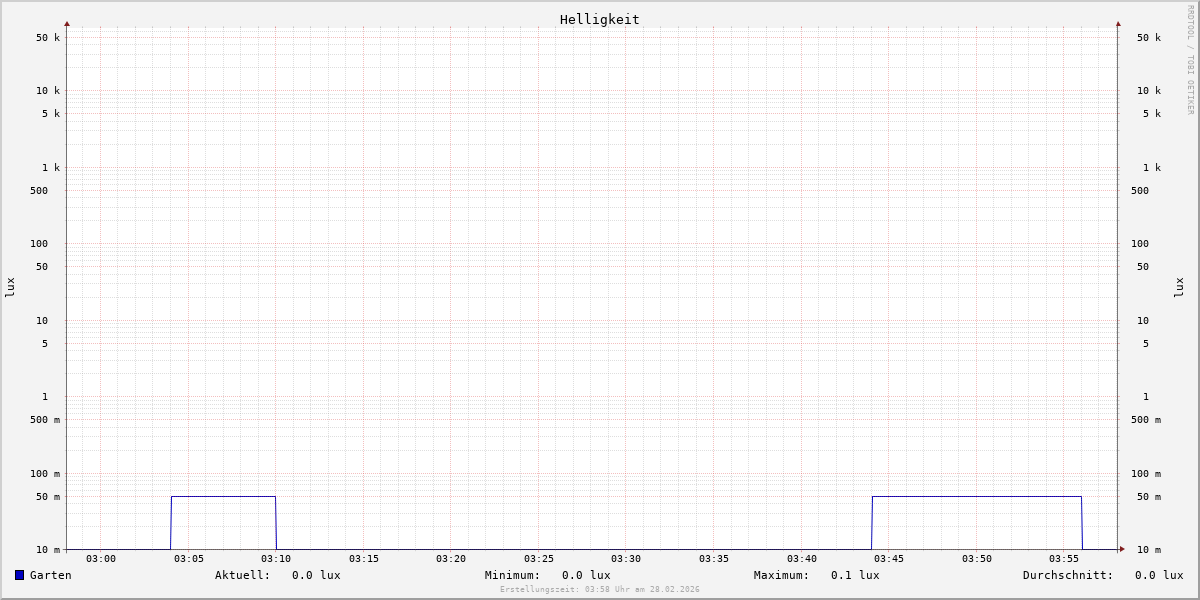Click the Erstellungszeit timestamp footer text

click(599, 590)
